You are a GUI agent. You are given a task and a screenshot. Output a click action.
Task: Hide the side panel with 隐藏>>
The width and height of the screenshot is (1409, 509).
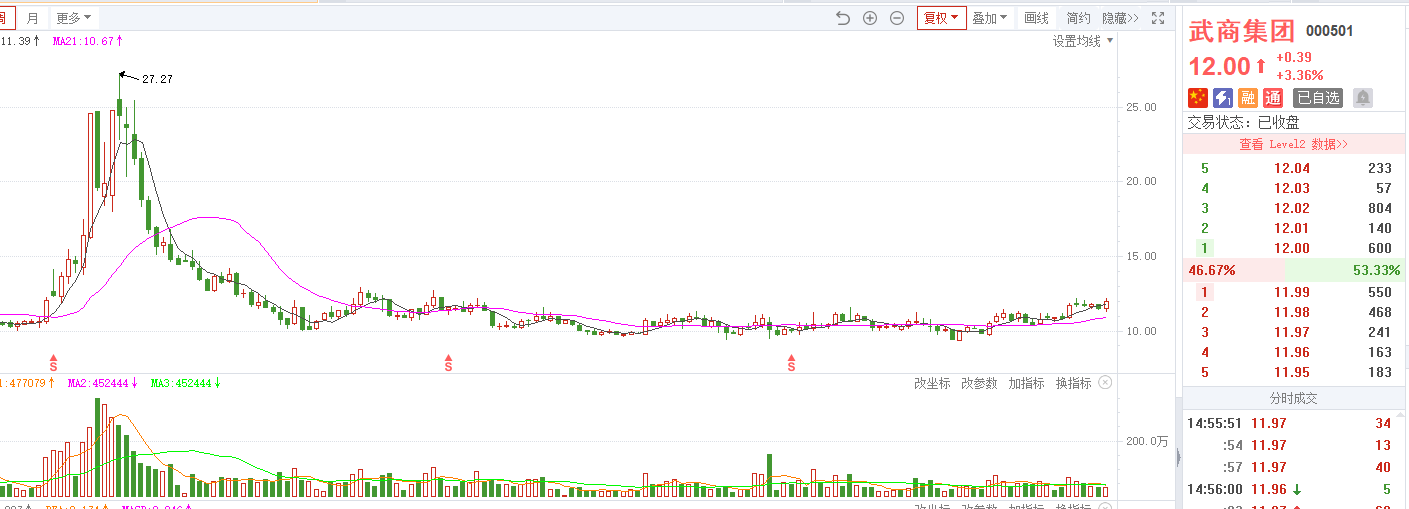click(1120, 18)
